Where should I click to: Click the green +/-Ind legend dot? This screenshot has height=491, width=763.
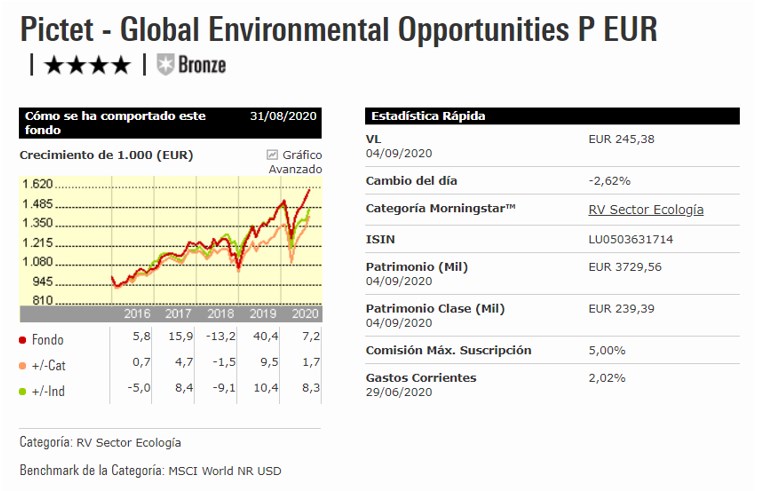(x=23, y=391)
